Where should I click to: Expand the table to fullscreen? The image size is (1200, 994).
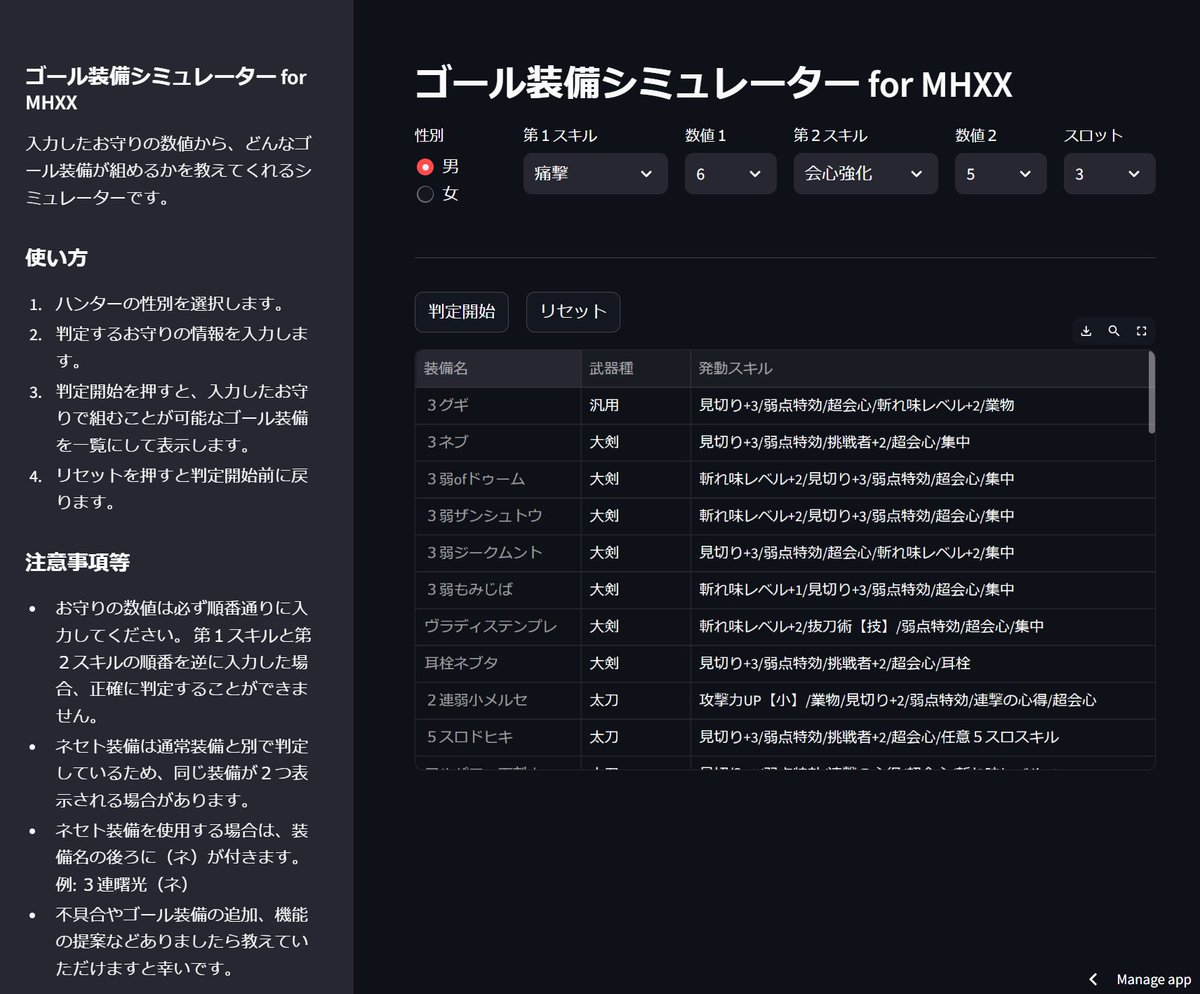coord(1141,331)
